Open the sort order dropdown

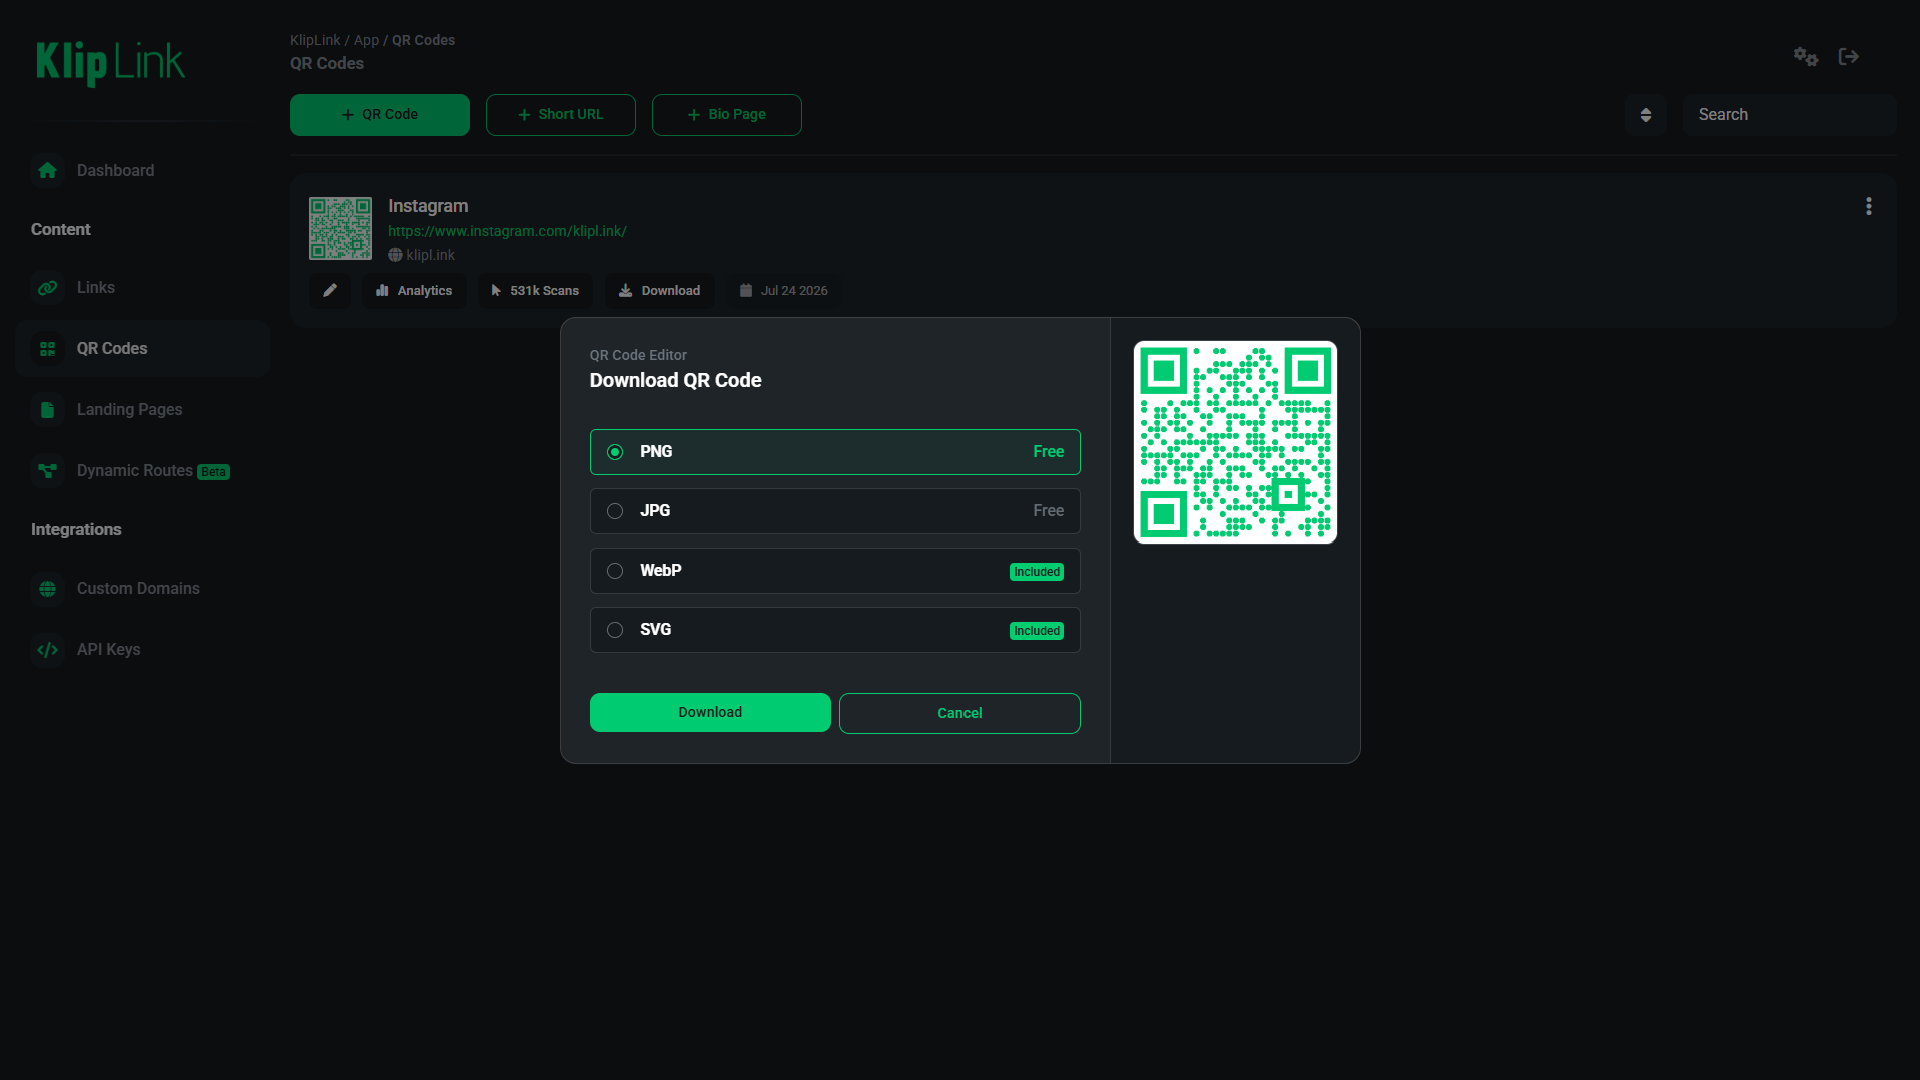[x=1646, y=115]
